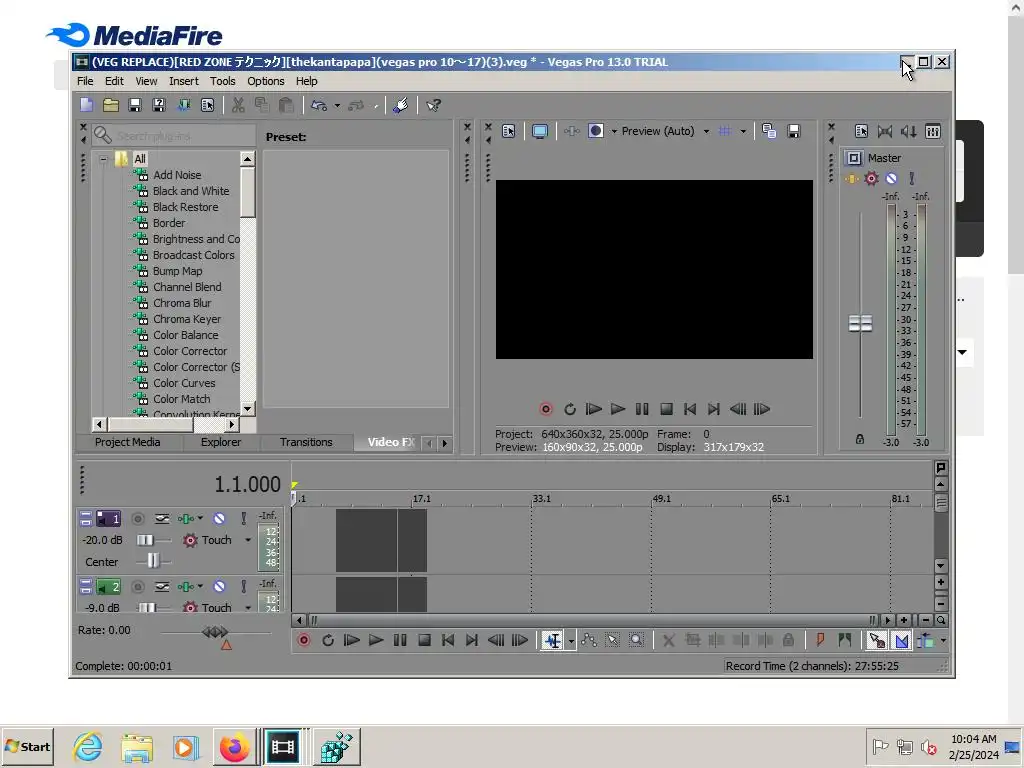
Task: Click the Render As toolbar icon
Action: click(x=184, y=105)
